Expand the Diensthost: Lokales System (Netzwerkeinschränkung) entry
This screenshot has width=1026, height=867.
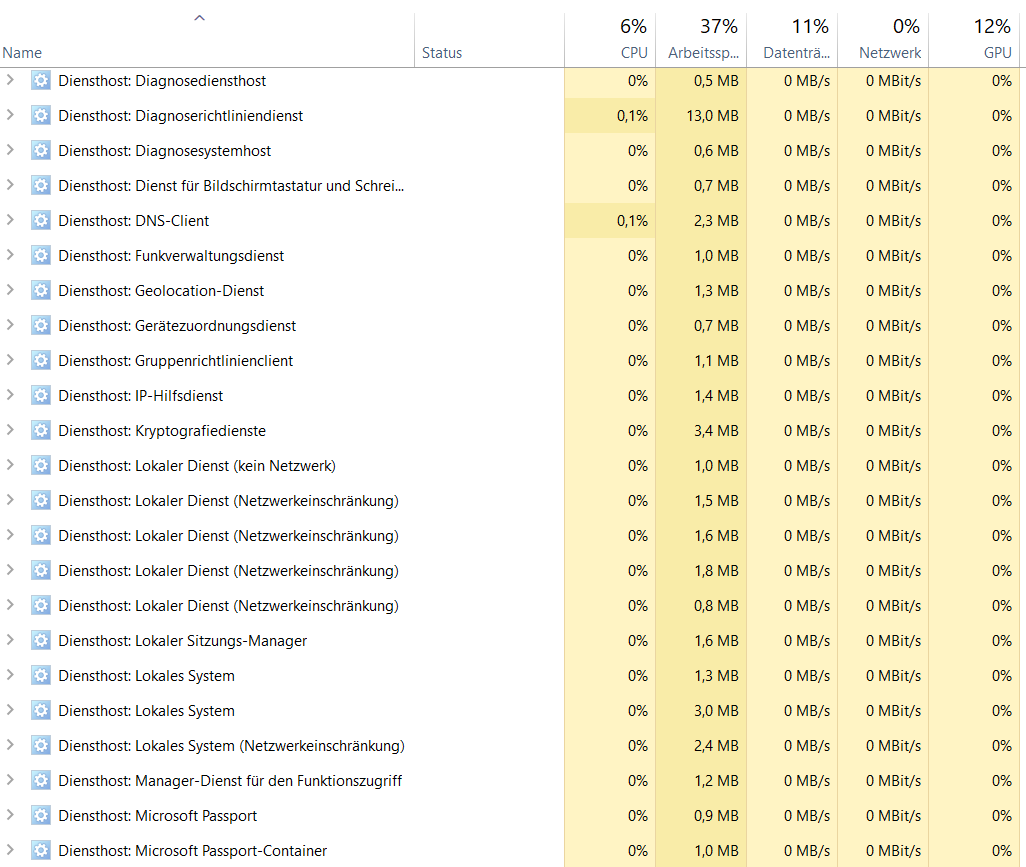pyautogui.click(x=10, y=745)
